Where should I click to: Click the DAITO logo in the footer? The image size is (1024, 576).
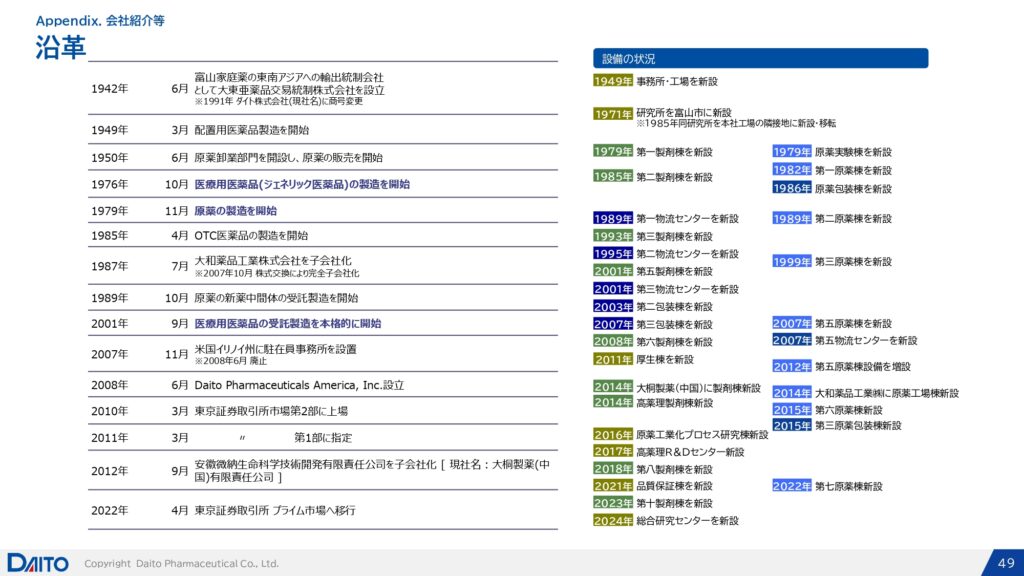(38, 563)
